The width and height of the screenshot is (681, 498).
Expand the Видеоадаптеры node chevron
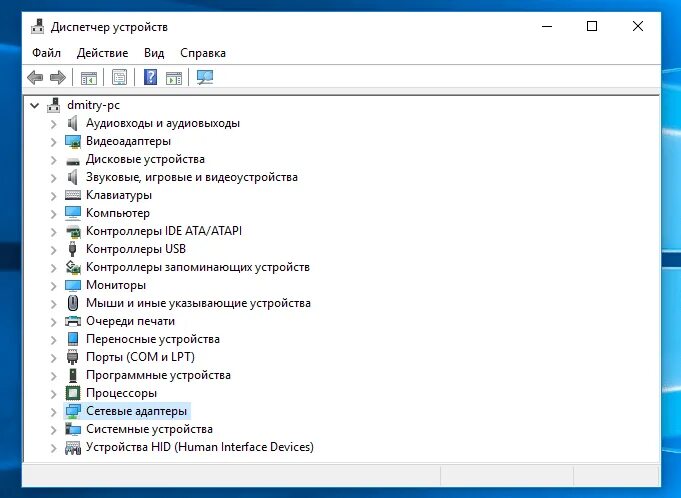53,142
